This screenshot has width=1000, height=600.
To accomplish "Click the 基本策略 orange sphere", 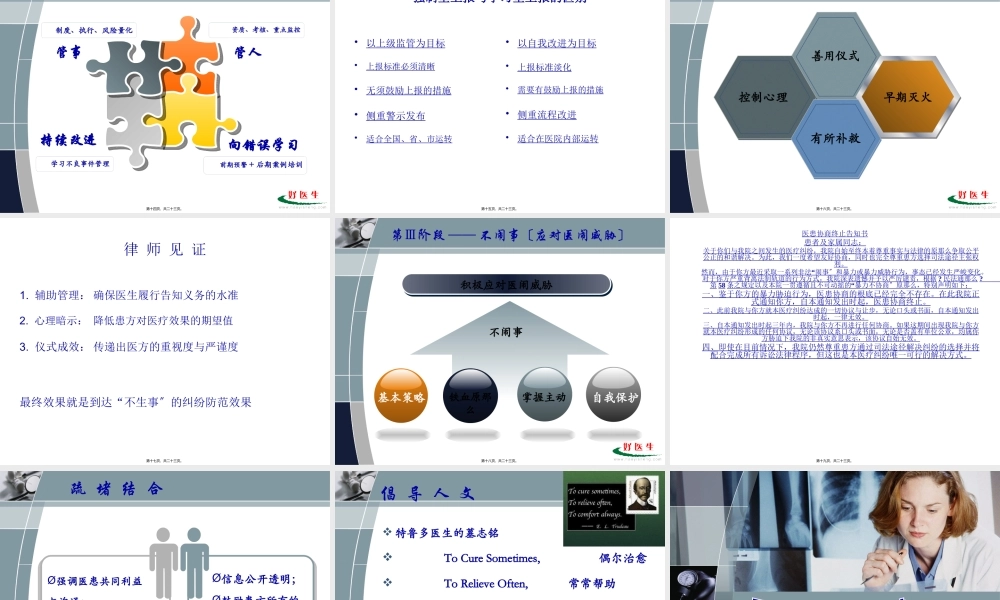I will pos(400,395).
